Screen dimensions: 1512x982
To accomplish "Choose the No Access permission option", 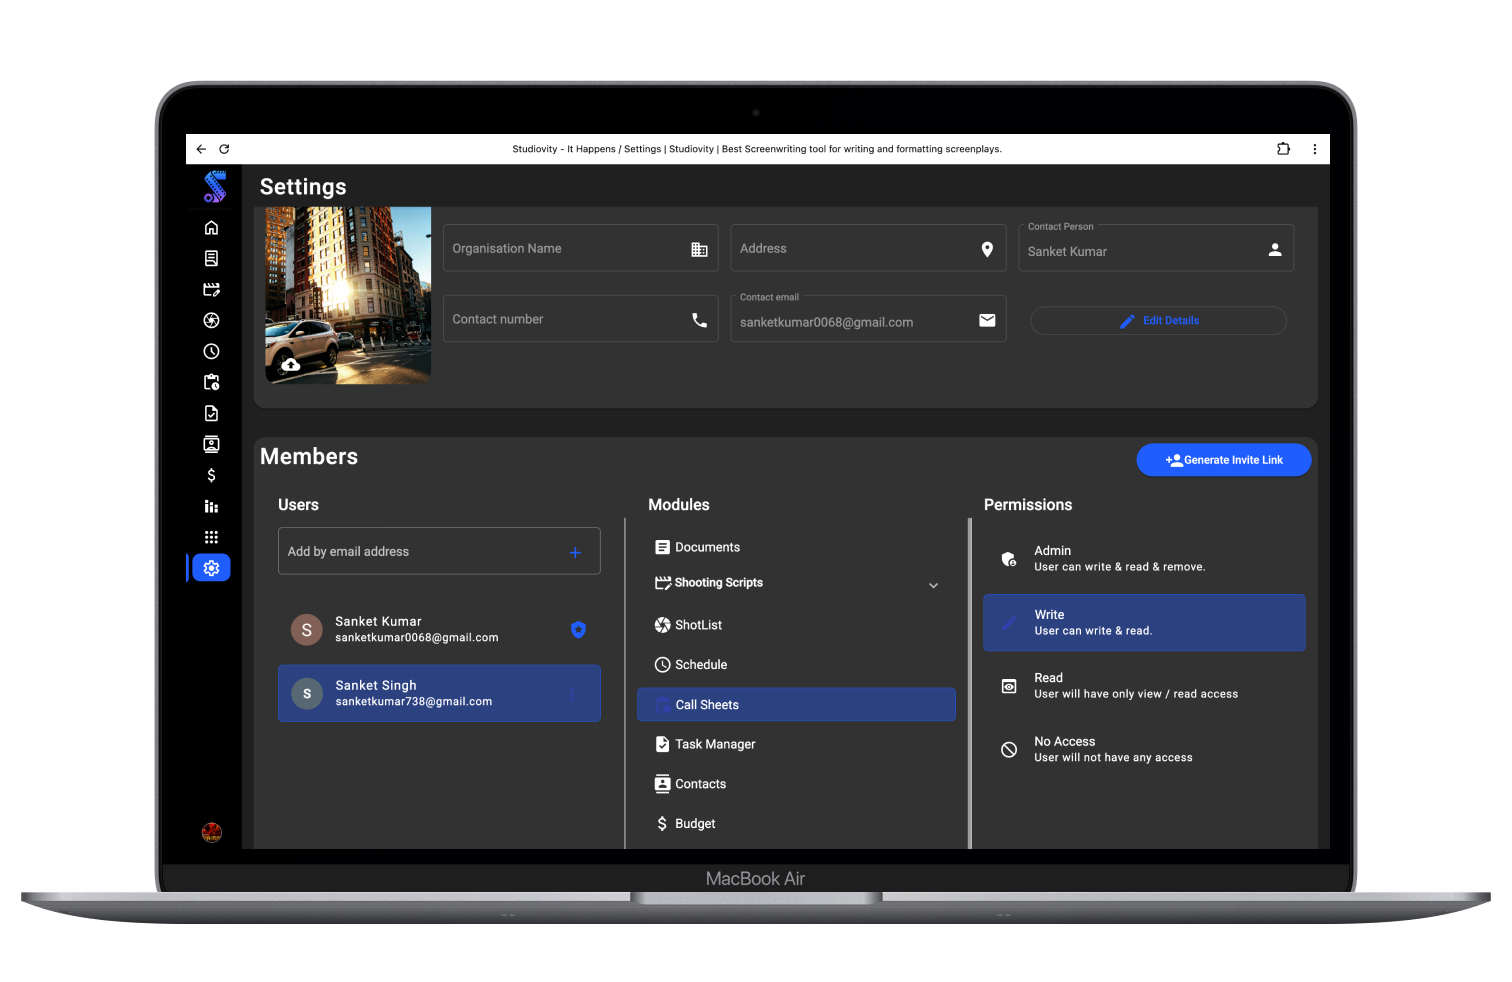I will tap(1144, 750).
